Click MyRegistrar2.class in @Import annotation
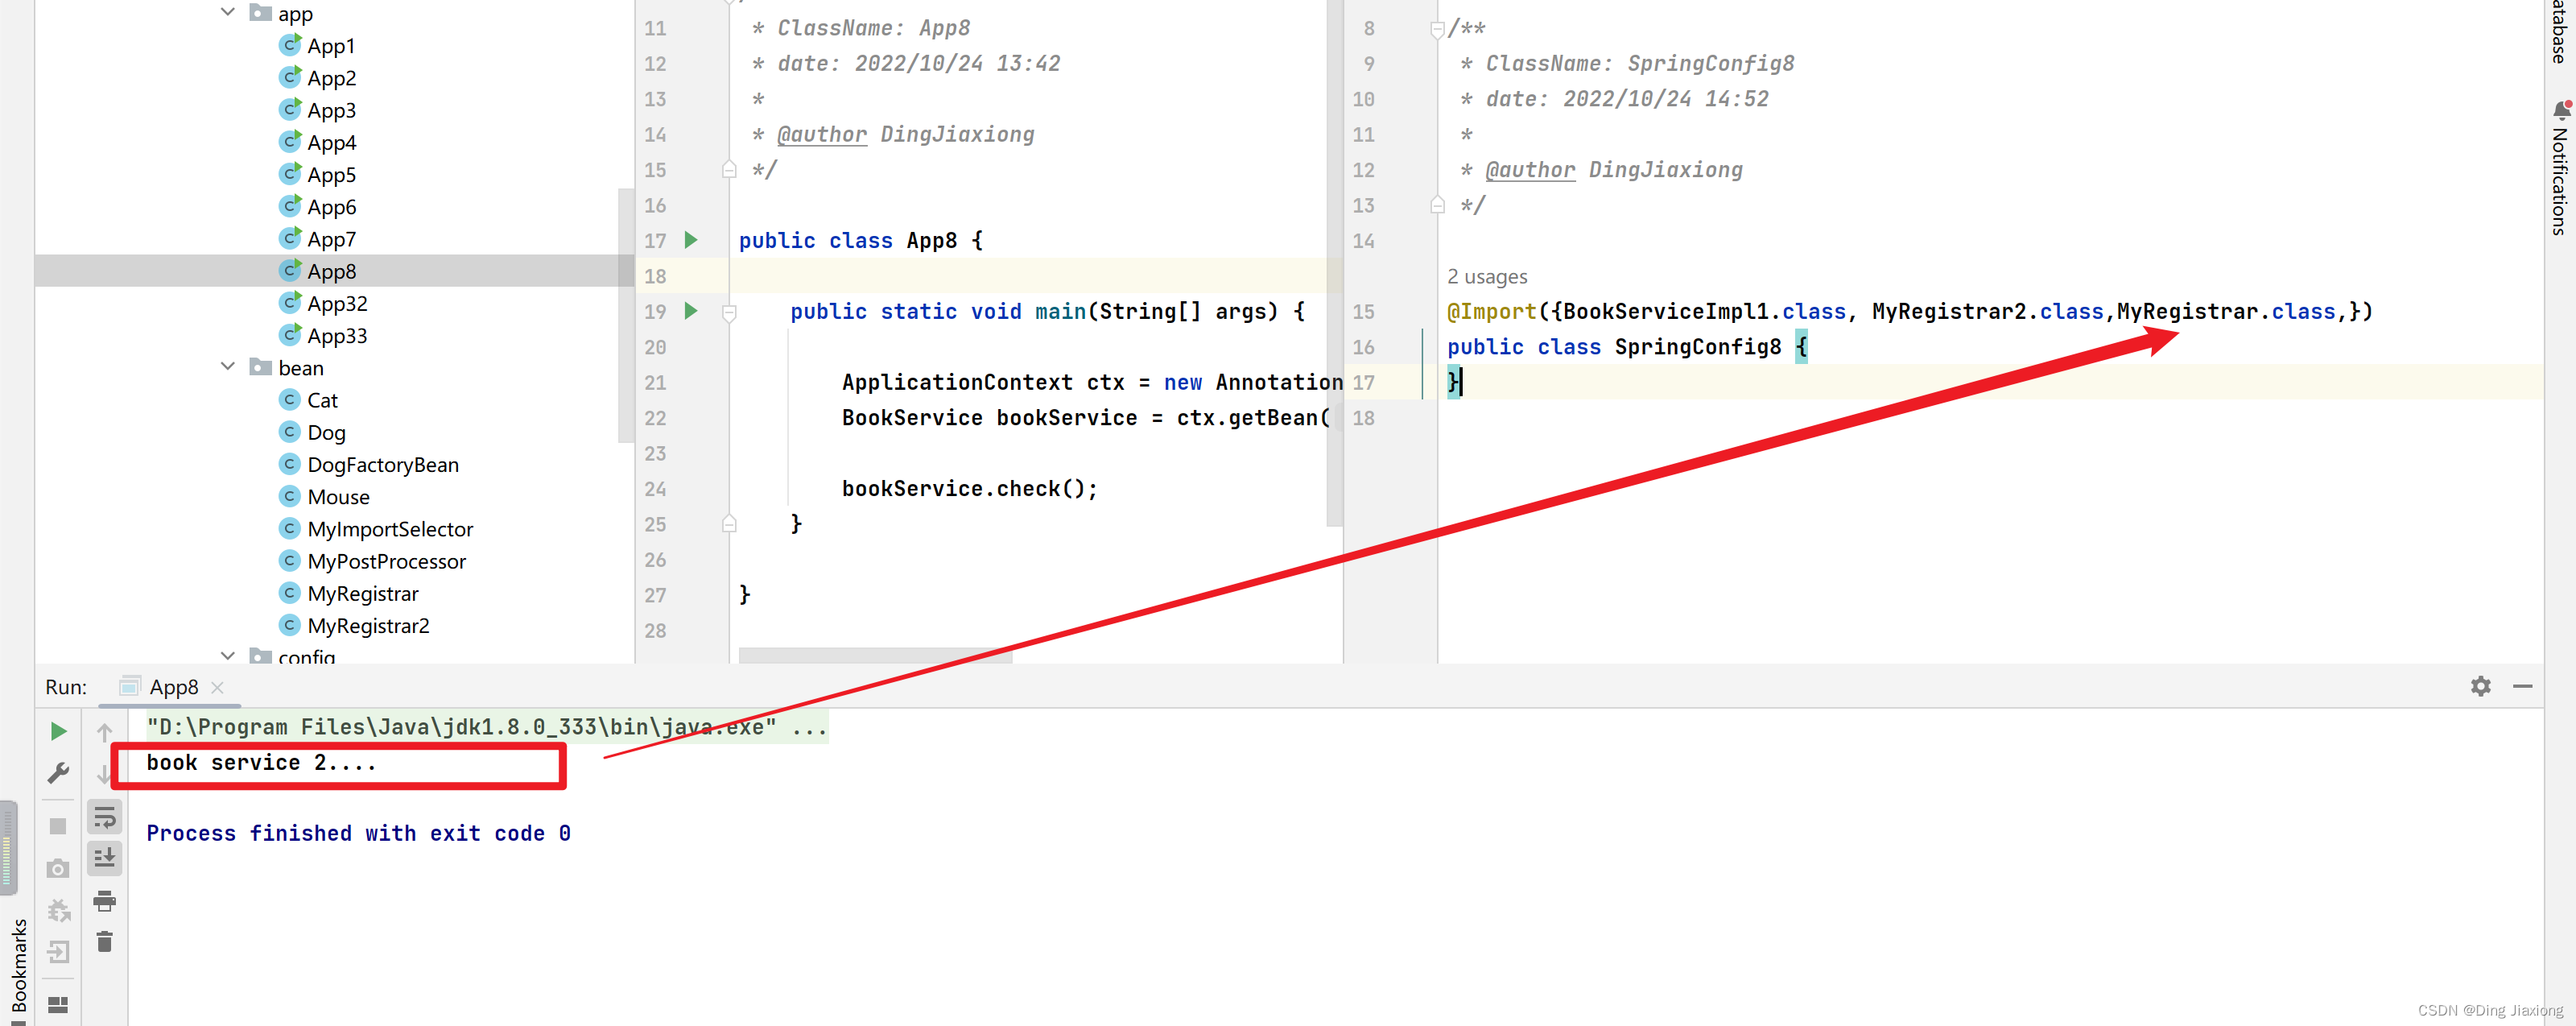 click(1988, 311)
